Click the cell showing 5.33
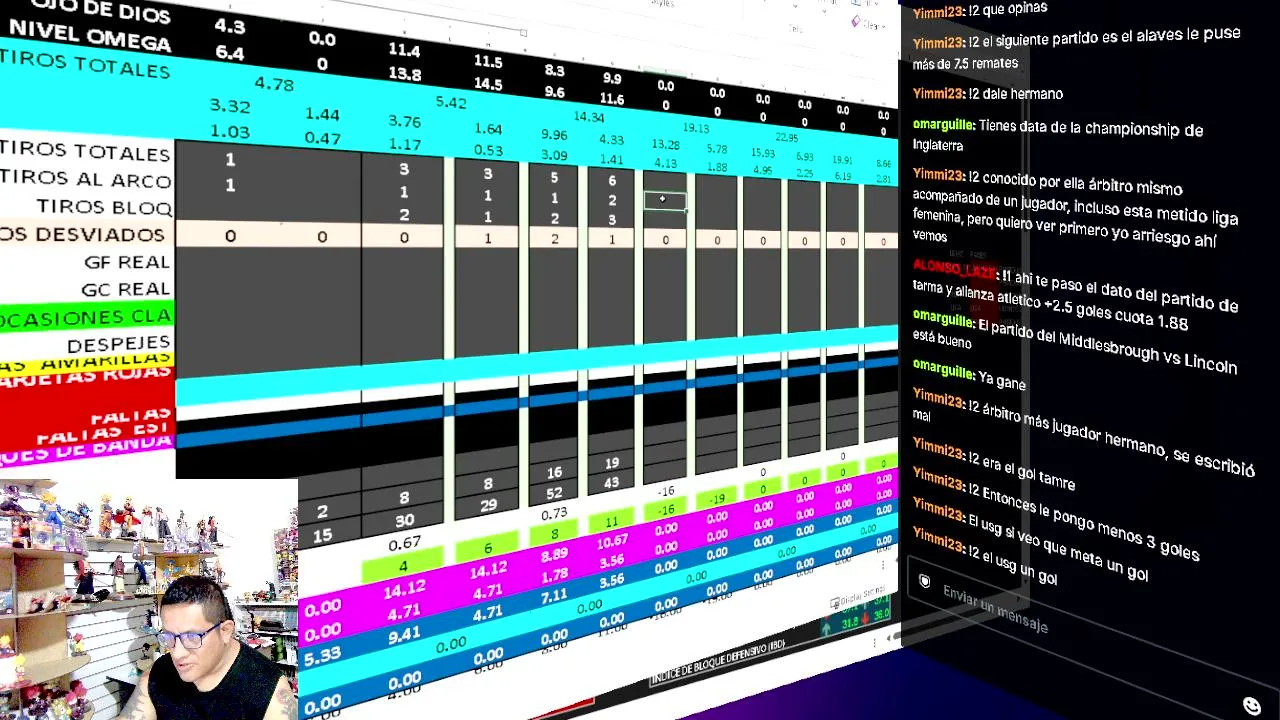This screenshot has height=720, width=1280. [x=322, y=655]
